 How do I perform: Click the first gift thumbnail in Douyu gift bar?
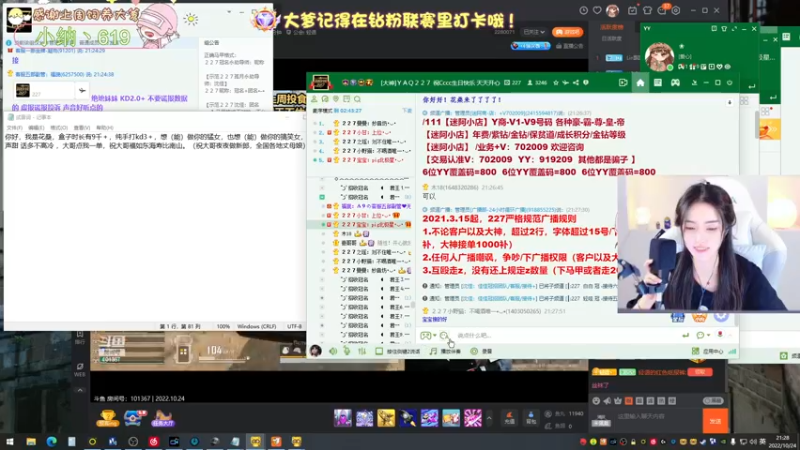pyautogui.click(x=342, y=418)
